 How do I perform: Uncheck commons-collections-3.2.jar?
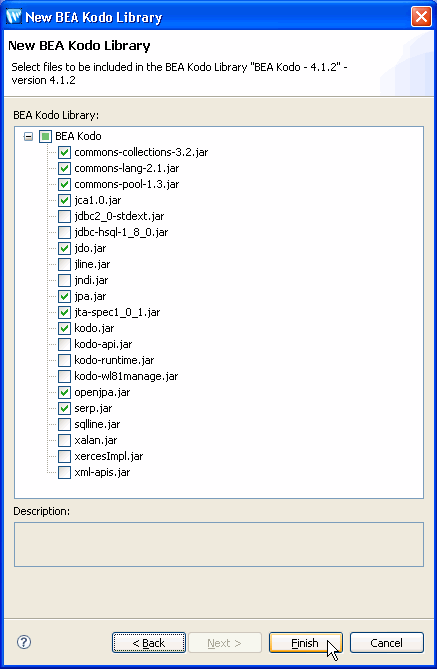64,152
